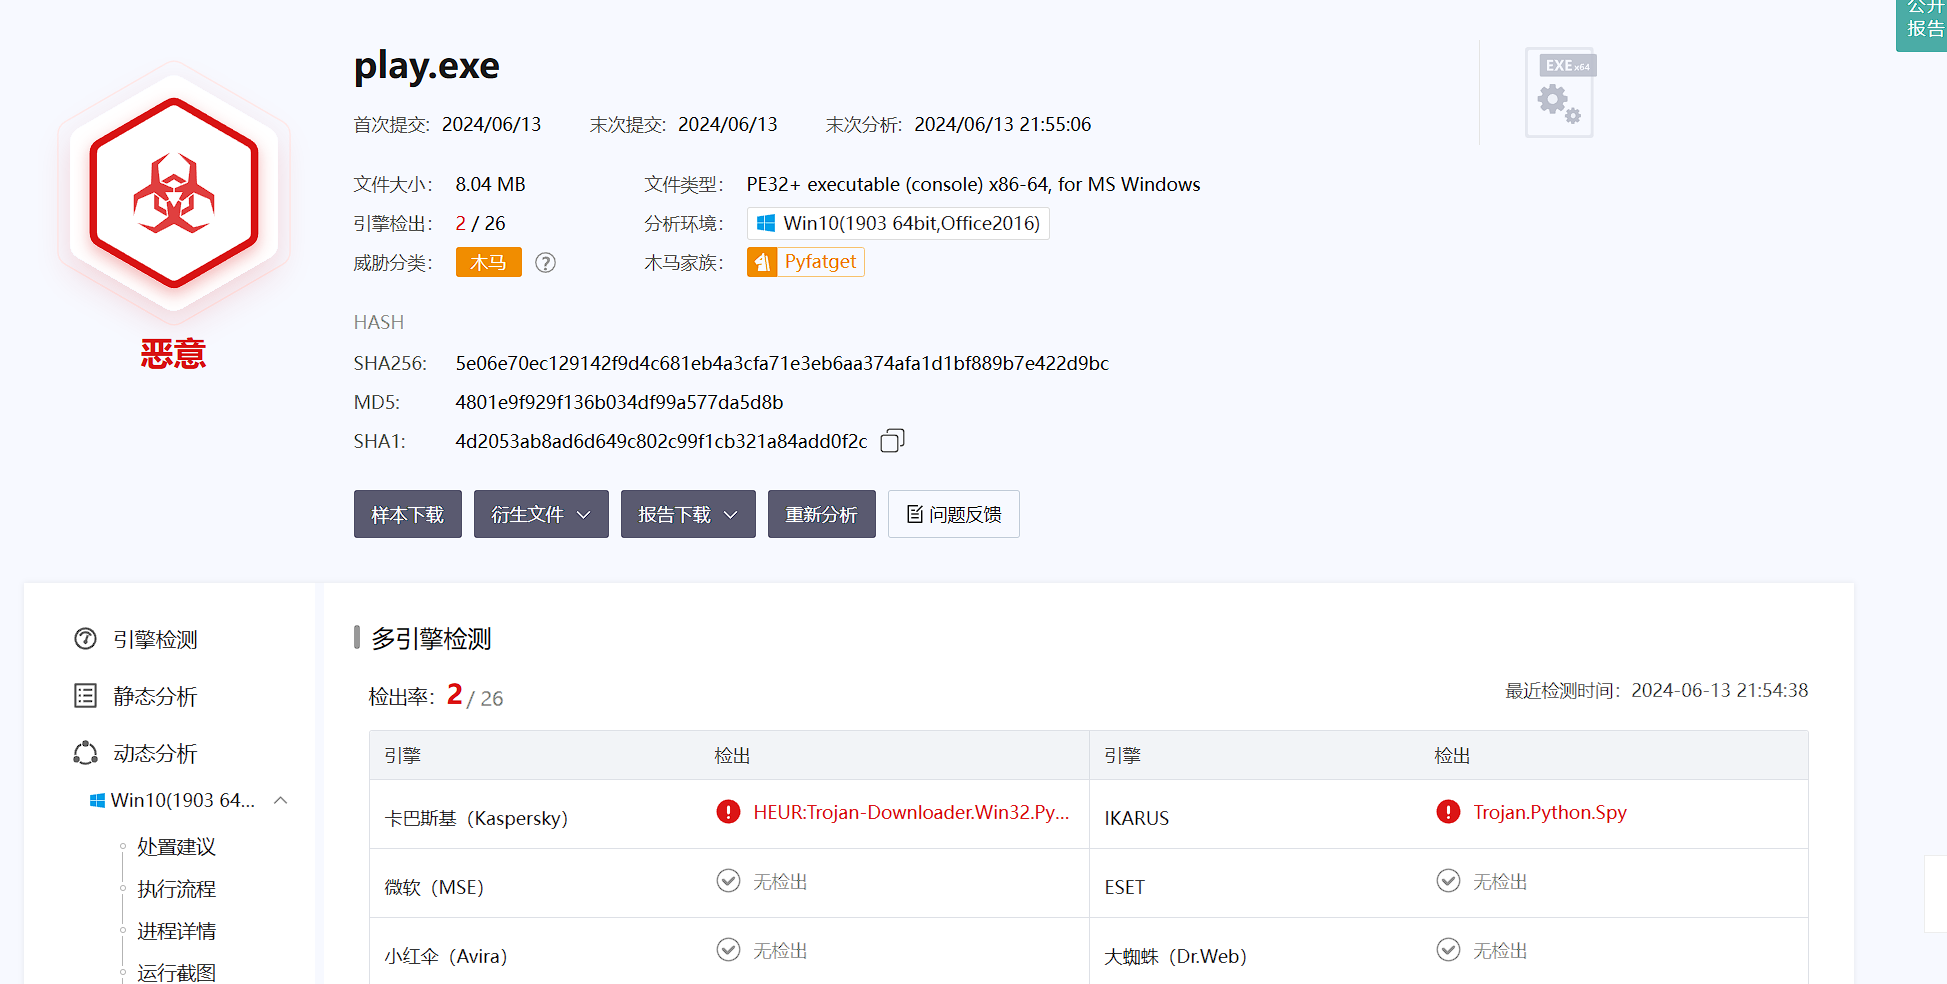Viewport: 1947px width, 984px height.
Task: Click the red malicious biohazard badge
Action: pyautogui.click(x=174, y=193)
